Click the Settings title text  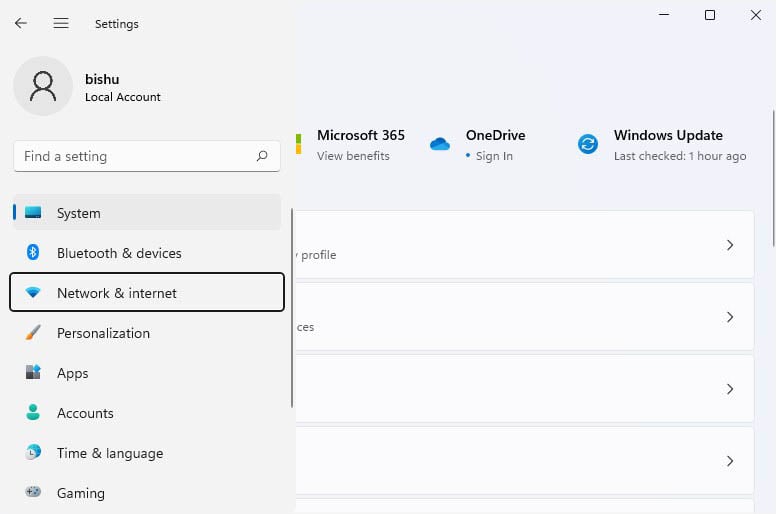(117, 24)
